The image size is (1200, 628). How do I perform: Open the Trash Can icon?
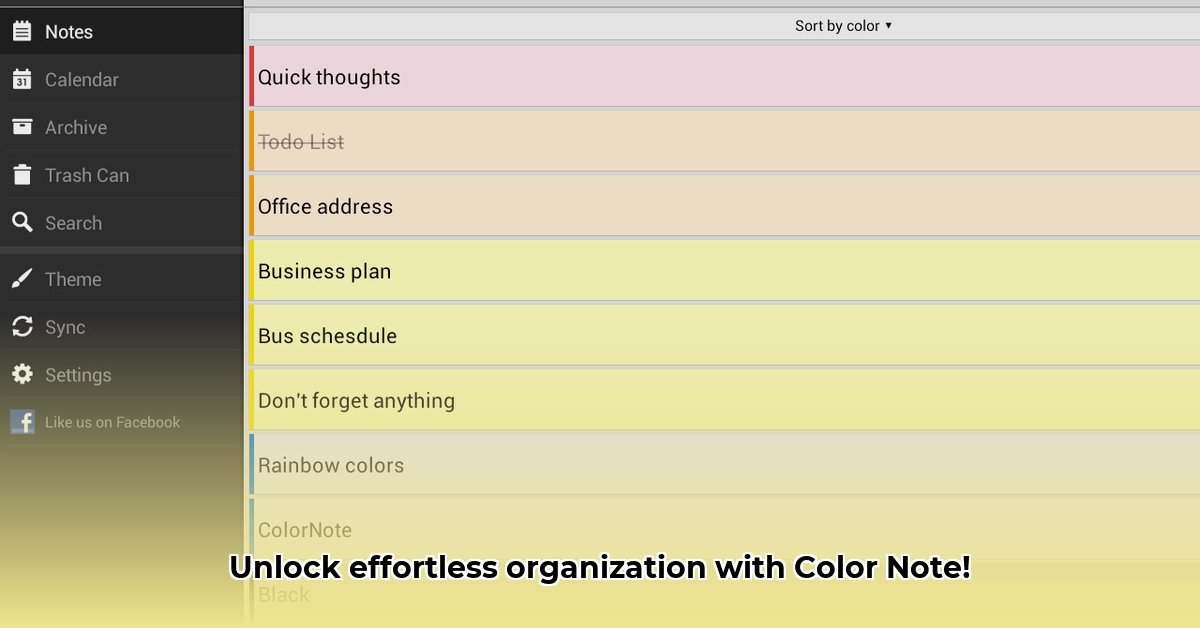pyautogui.click(x=22, y=175)
